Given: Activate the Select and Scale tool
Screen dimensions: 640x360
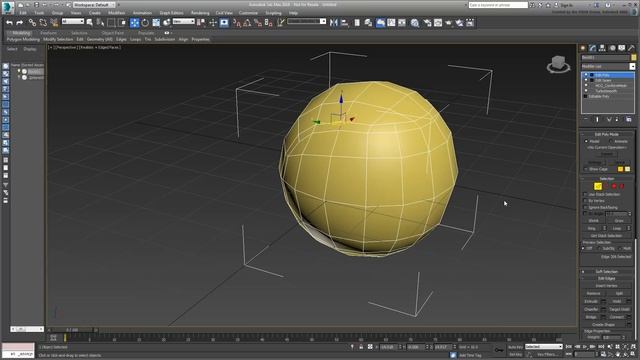Looking at the screenshot, I should [x=156, y=22].
